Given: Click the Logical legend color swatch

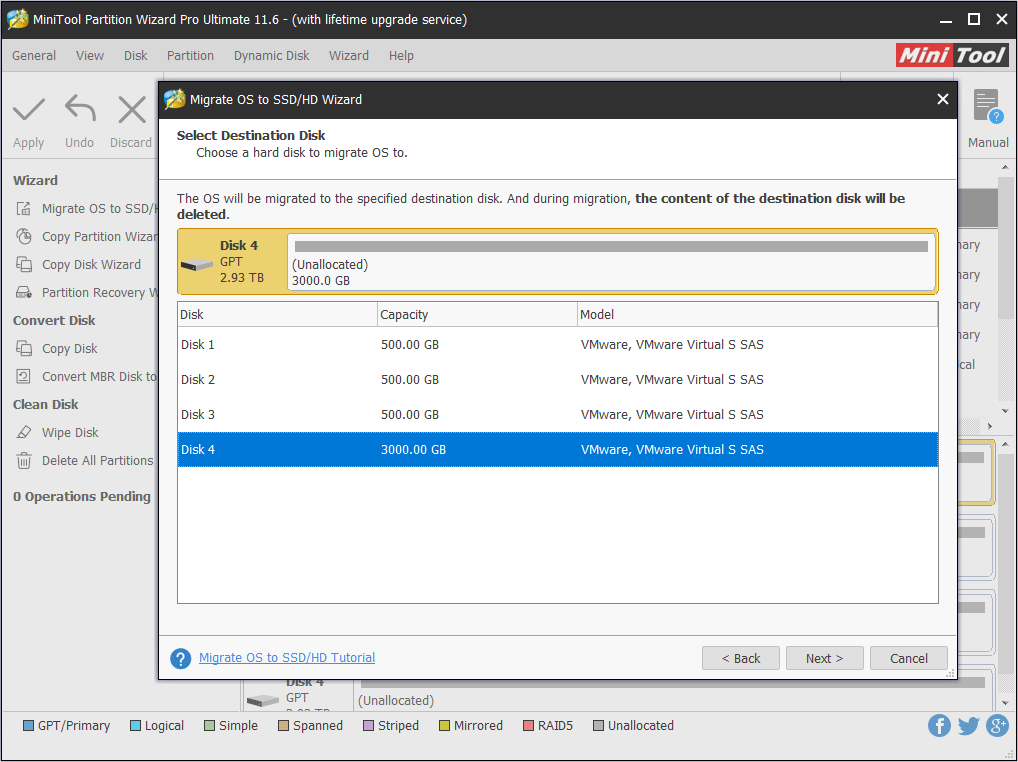Looking at the screenshot, I should 136,726.
